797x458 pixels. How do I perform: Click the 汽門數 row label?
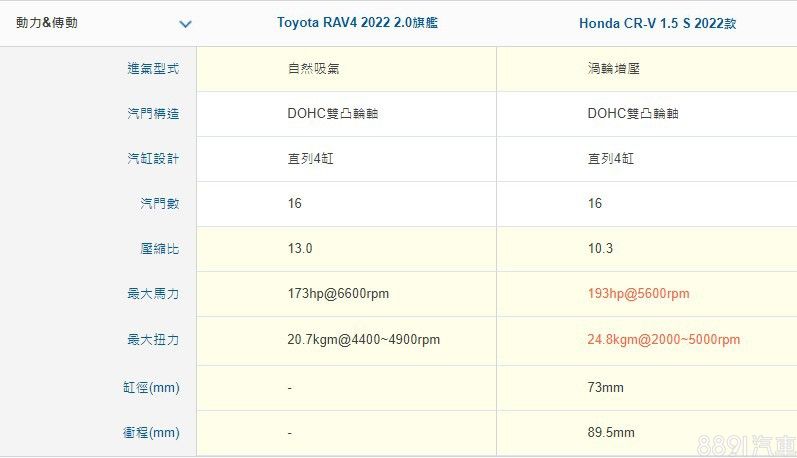(x=160, y=204)
